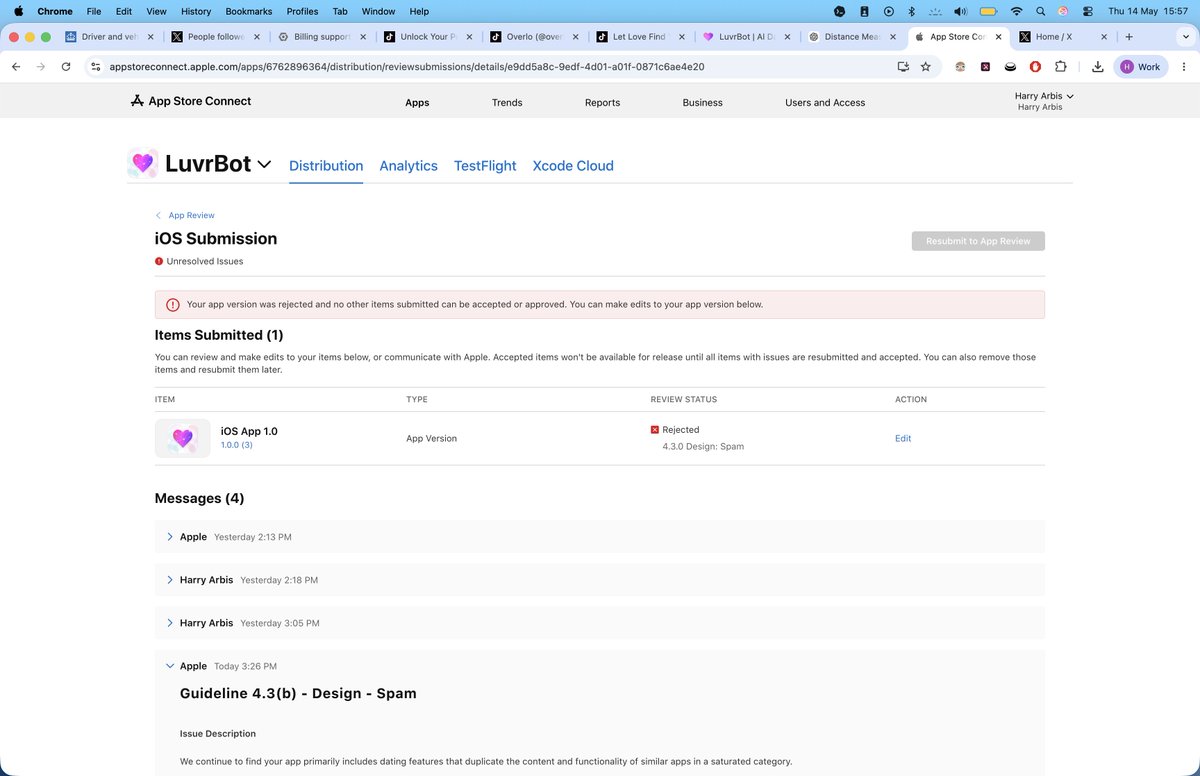The image size is (1200, 776).
Task: Click the volume icon in menu bar
Action: (961, 11)
